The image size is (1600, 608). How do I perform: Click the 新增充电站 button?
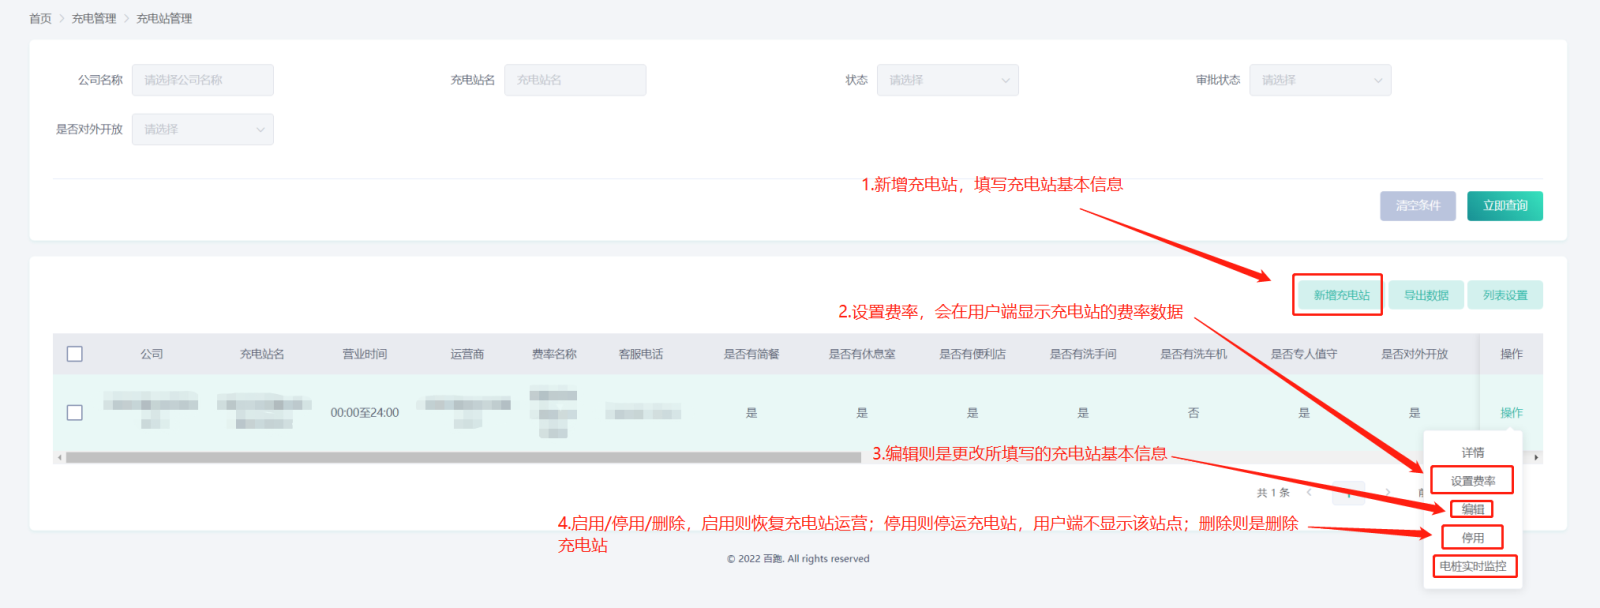coord(1340,295)
